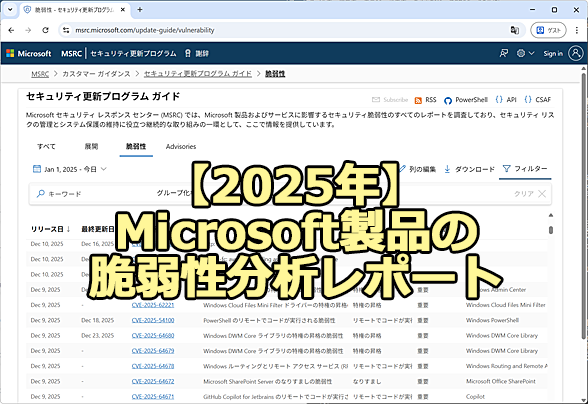Click 'Windows PowerShell' product cell
The width and height of the screenshot is (588, 404).
492,320
